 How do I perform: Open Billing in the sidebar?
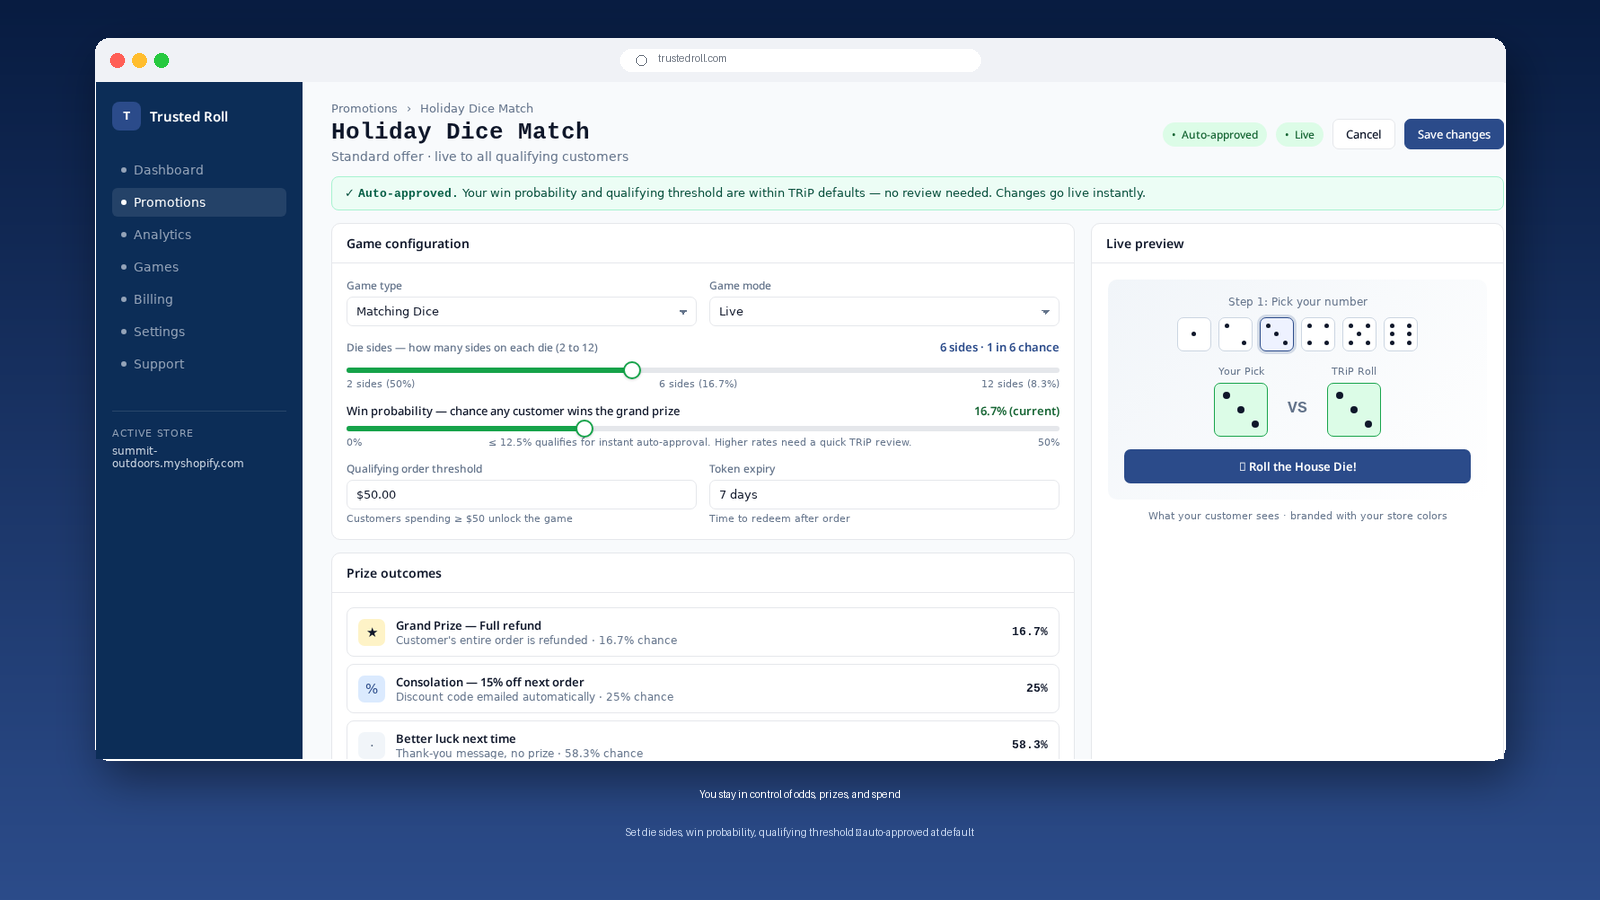point(199,299)
